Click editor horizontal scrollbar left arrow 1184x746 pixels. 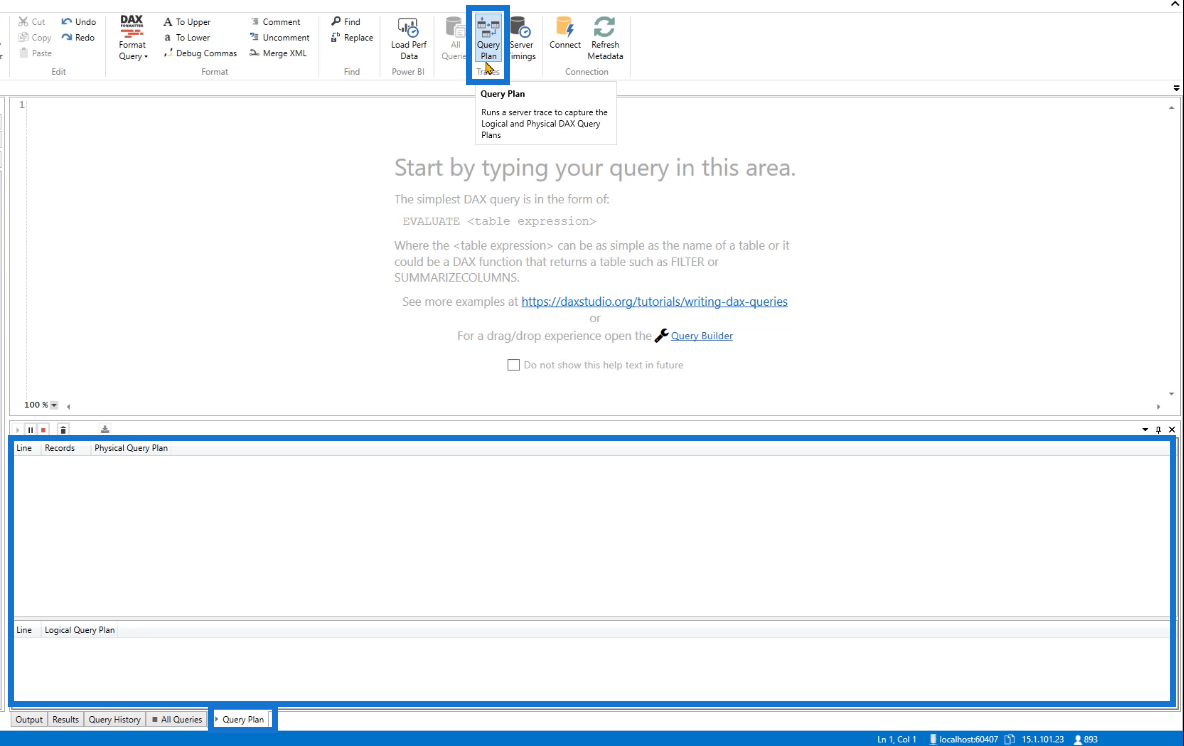[x=68, y=407]
